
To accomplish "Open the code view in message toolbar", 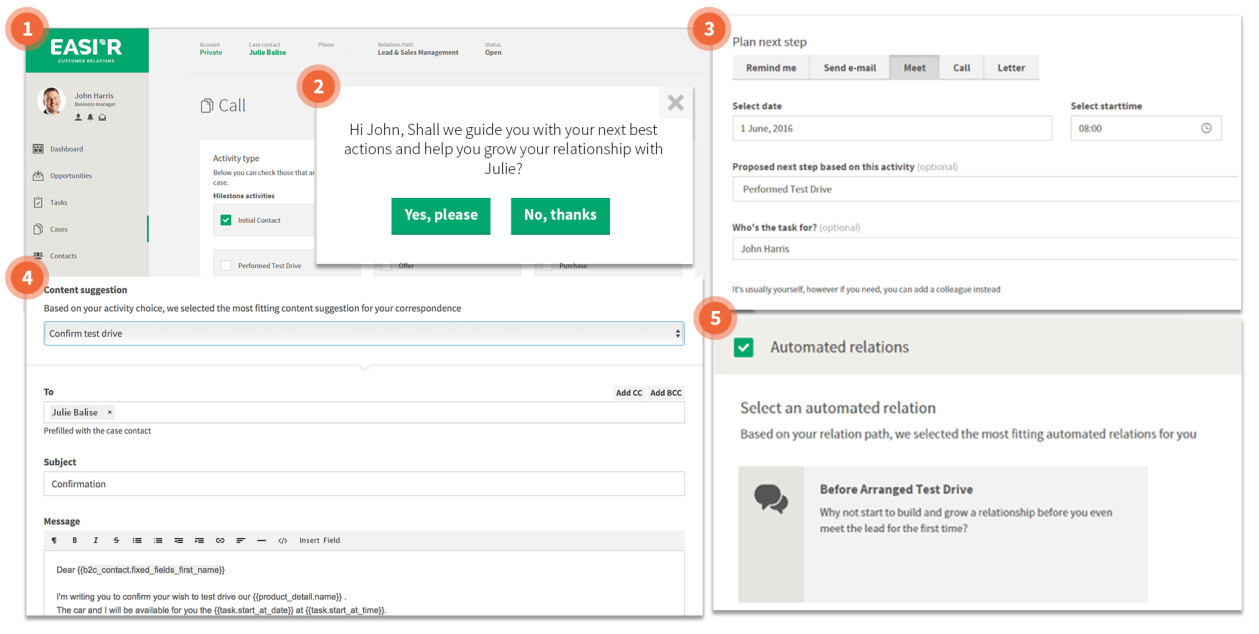I will click(282, 540).
